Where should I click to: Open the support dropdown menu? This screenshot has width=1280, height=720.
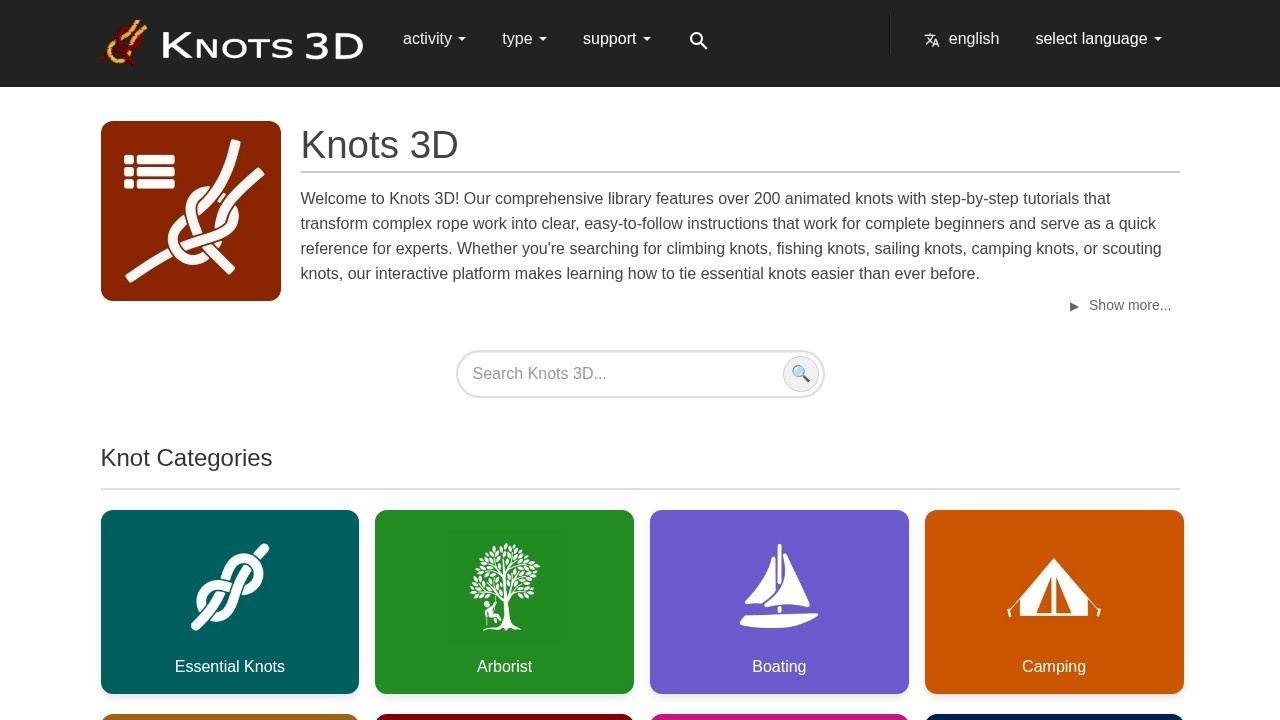tap(616, 39)
